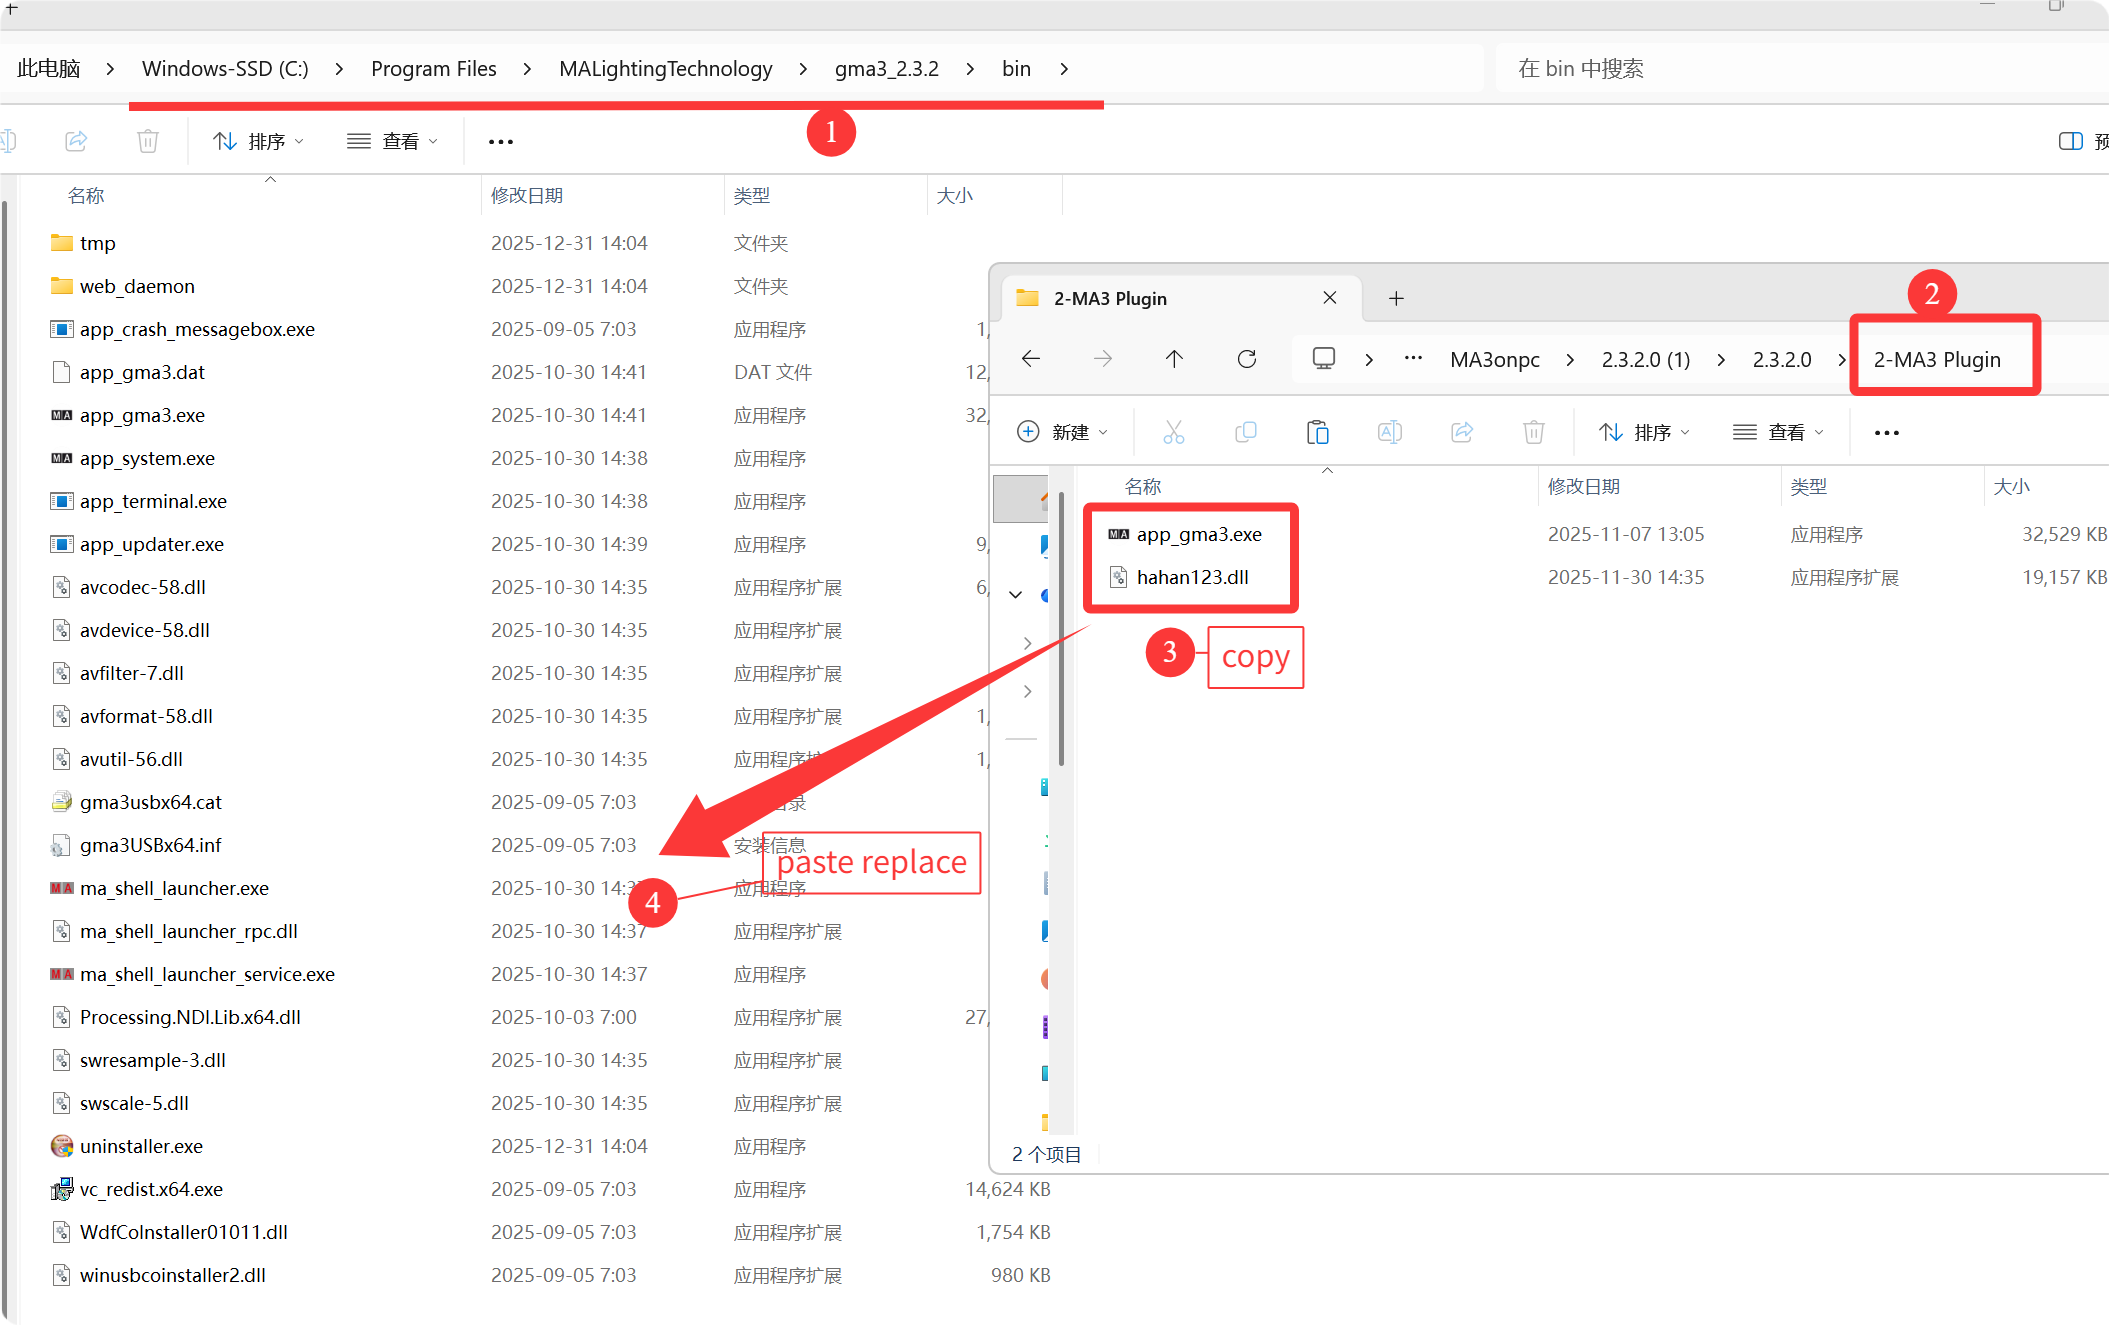Viewport: 2109px width, 1325px height.
Task: Click the Back arrow in plugin window
Action: click(x=1031, y=359)
